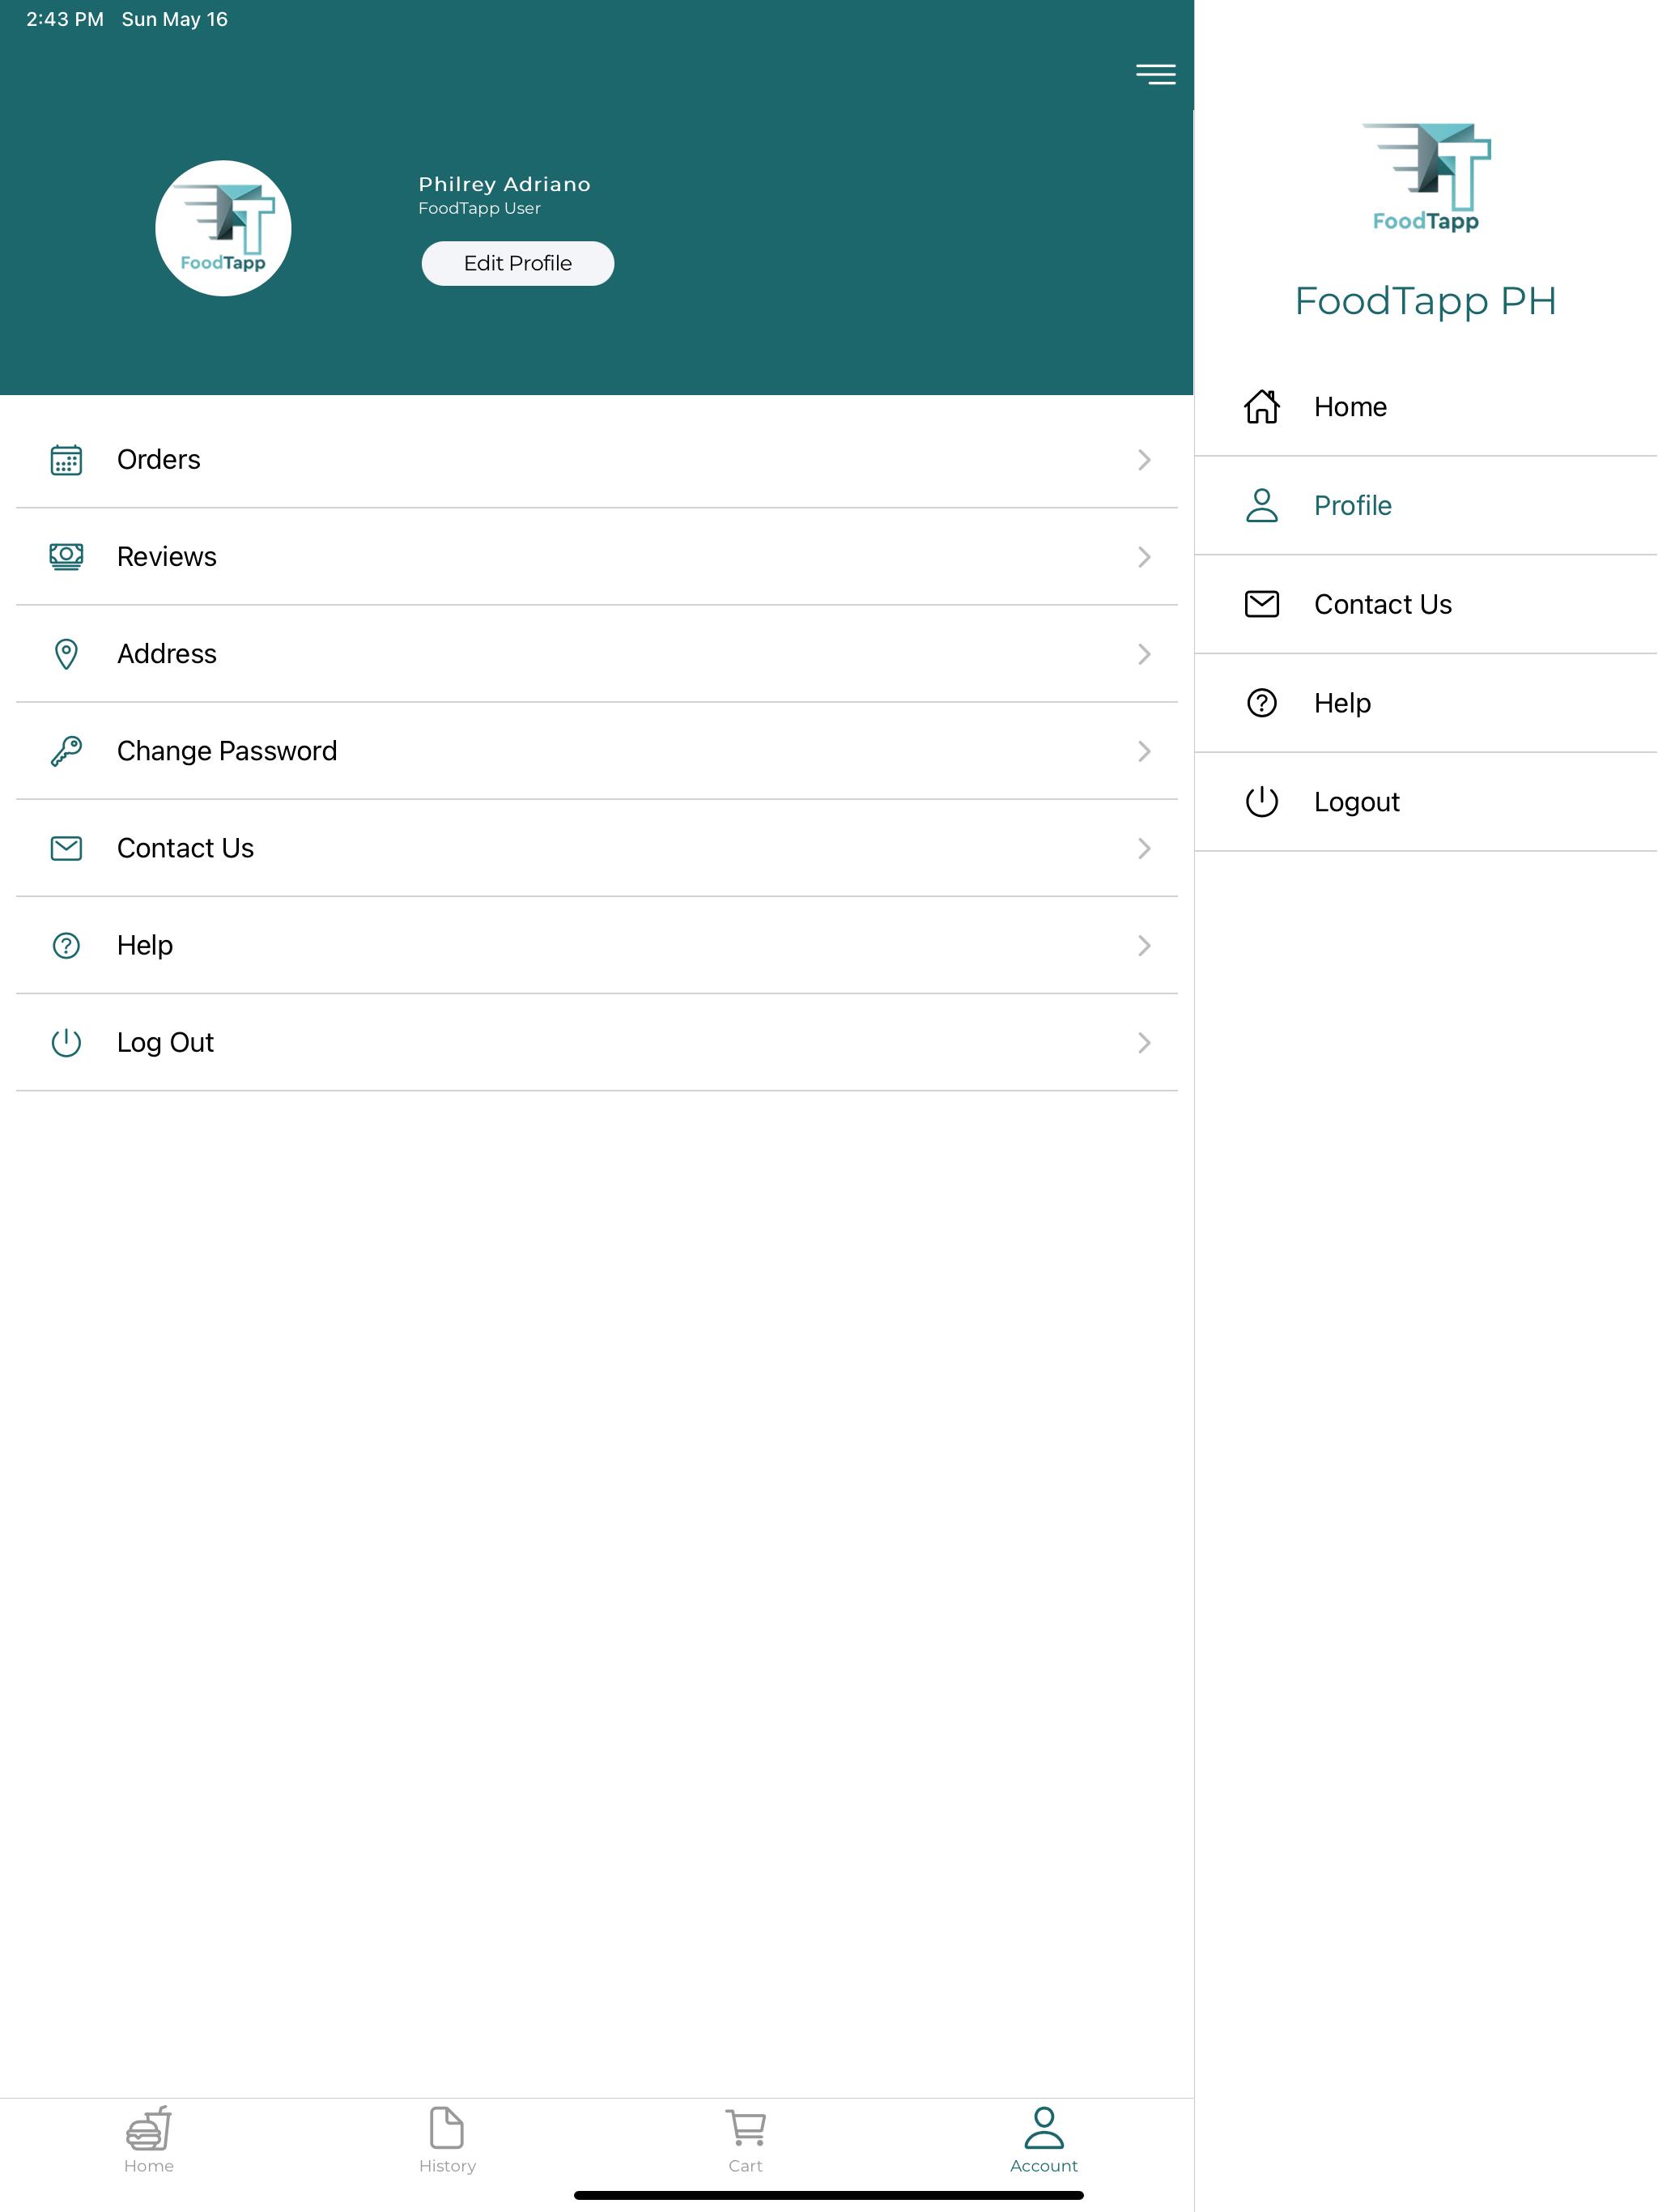Select the Account tab

[1043, 2139]
